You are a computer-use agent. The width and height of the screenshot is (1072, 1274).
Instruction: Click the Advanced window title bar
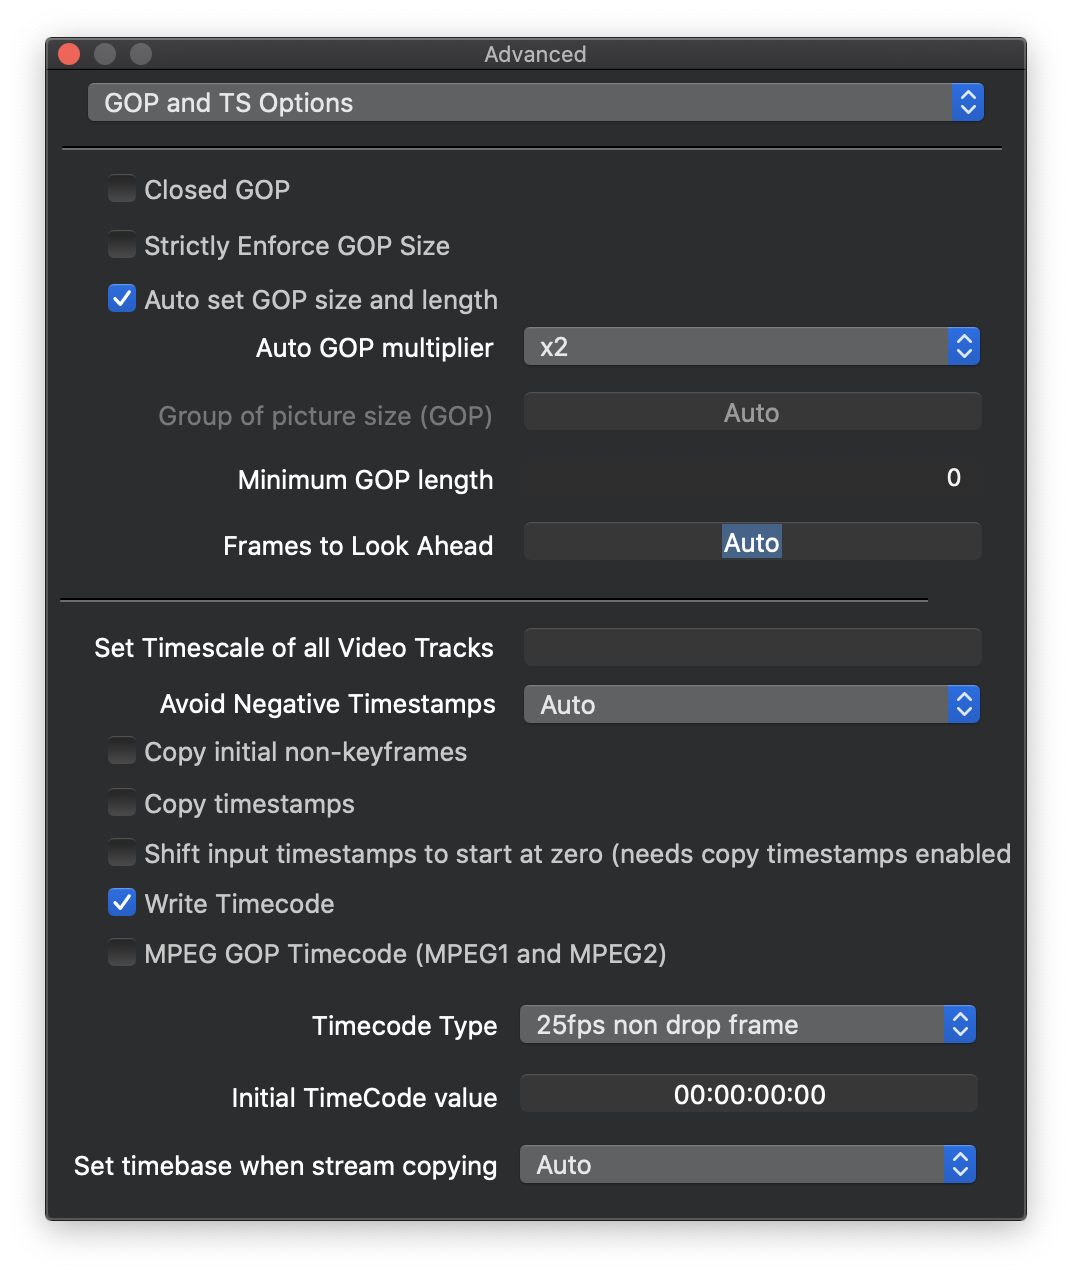[x=535, y=54]
